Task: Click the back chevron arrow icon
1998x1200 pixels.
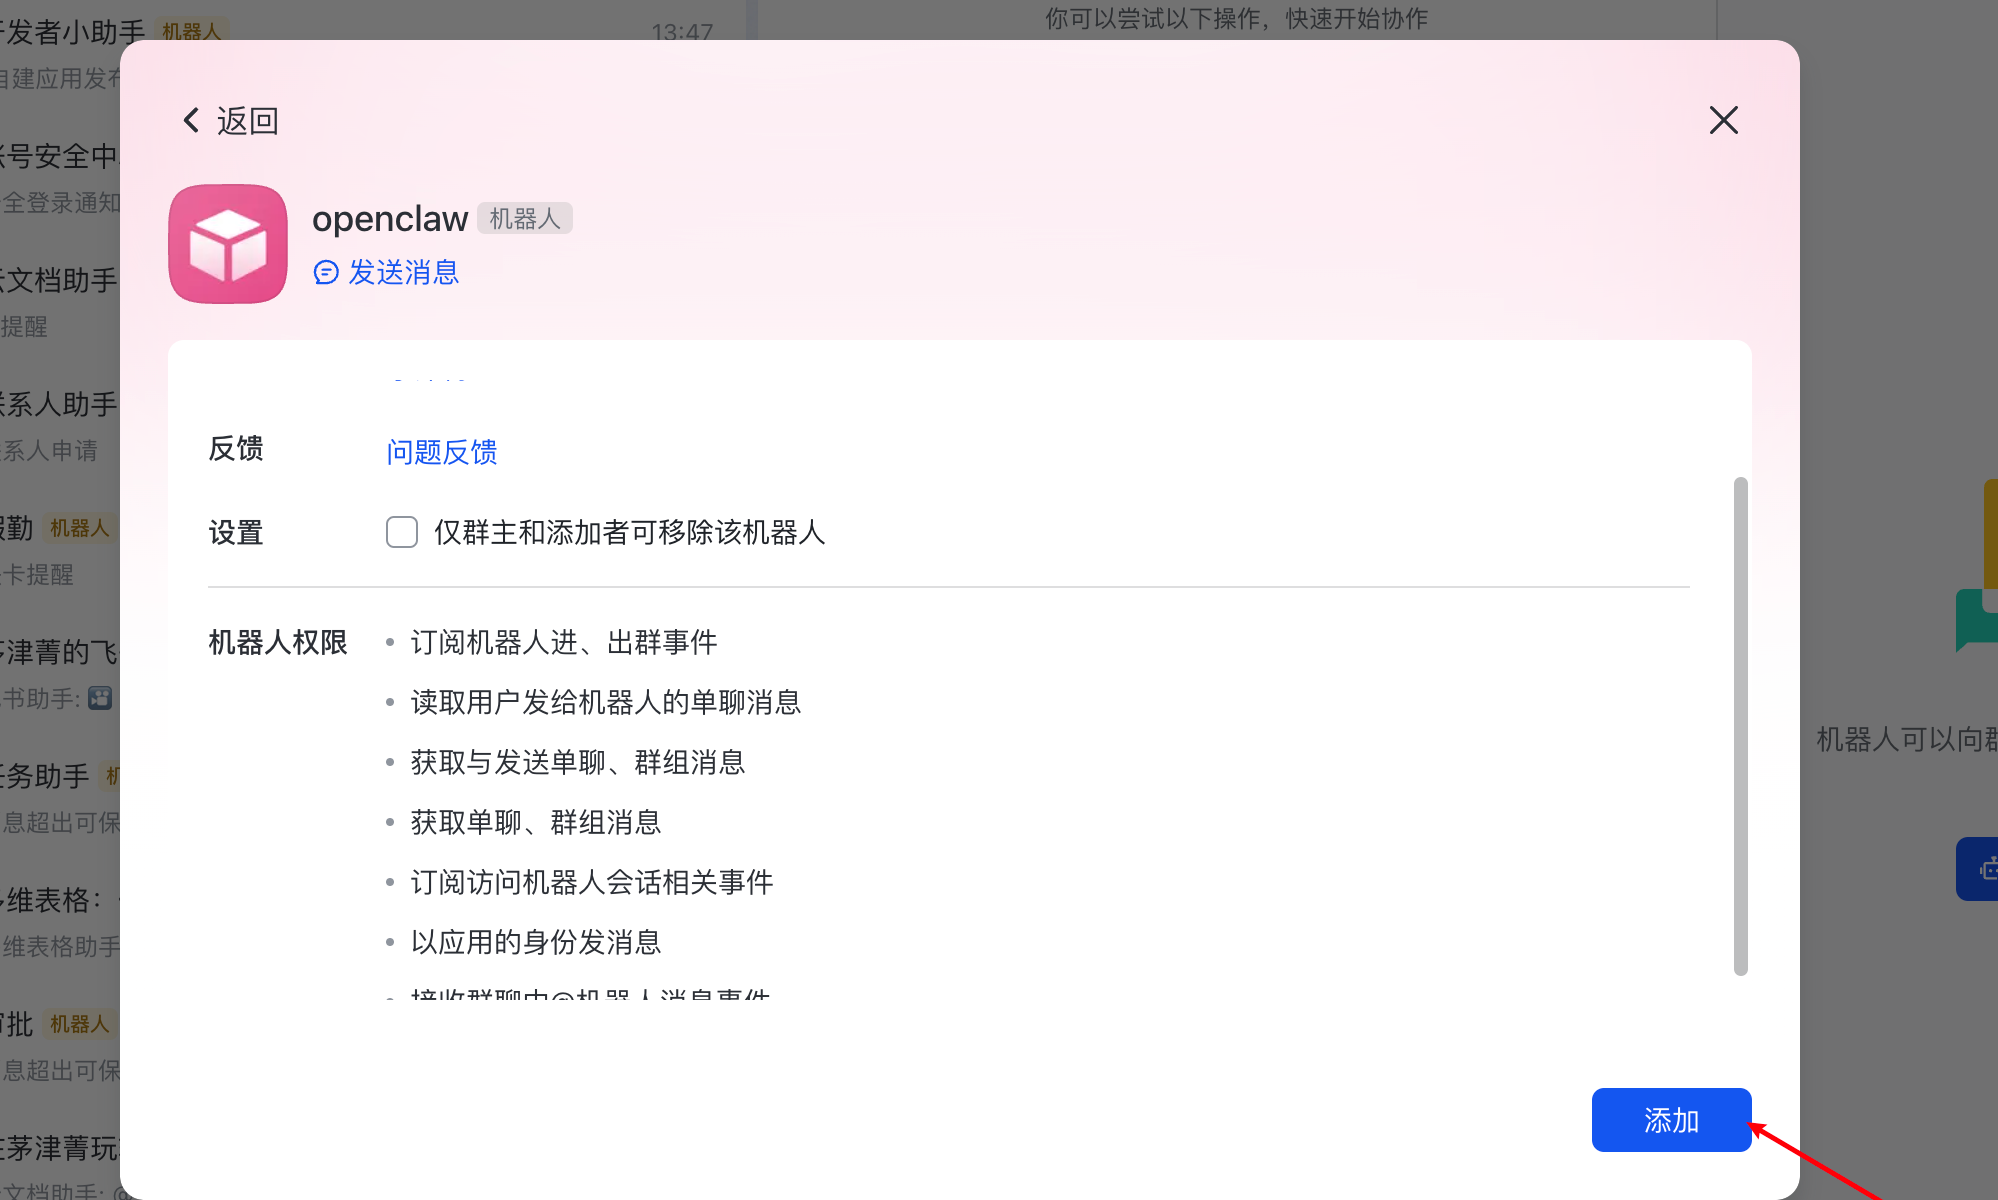Action: 191,121
